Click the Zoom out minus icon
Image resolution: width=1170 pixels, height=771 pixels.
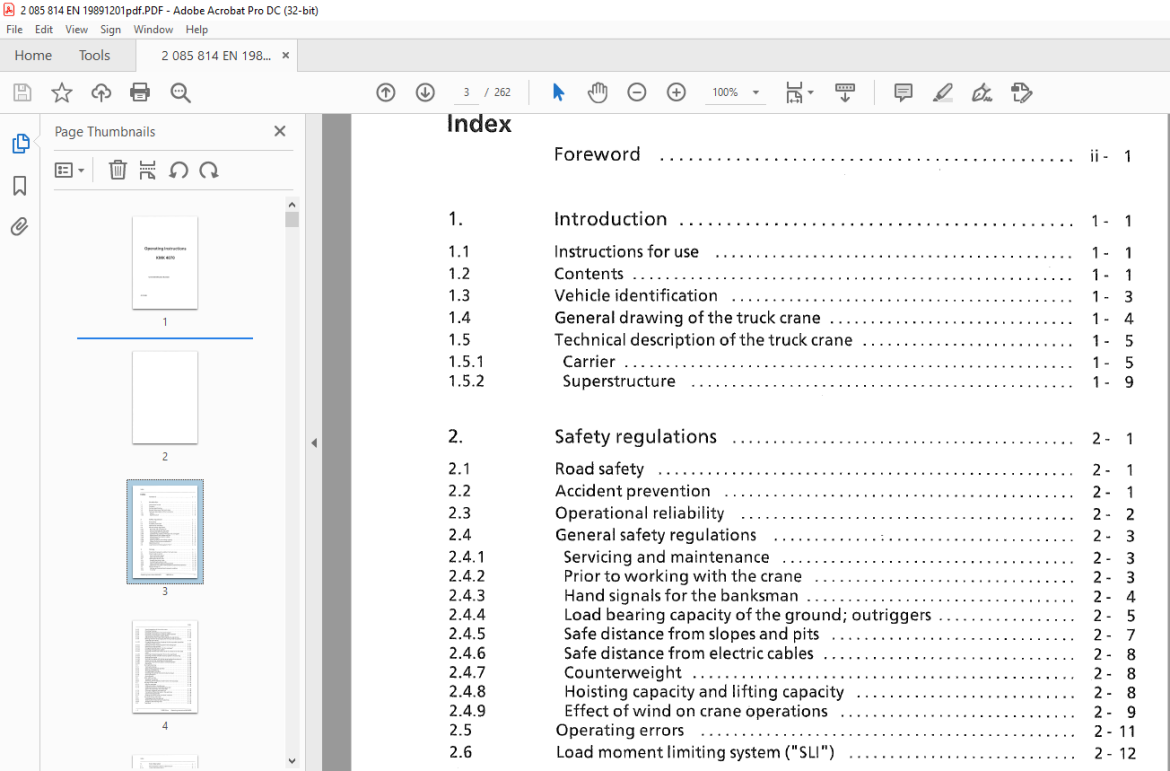click(x=636, y=93)
